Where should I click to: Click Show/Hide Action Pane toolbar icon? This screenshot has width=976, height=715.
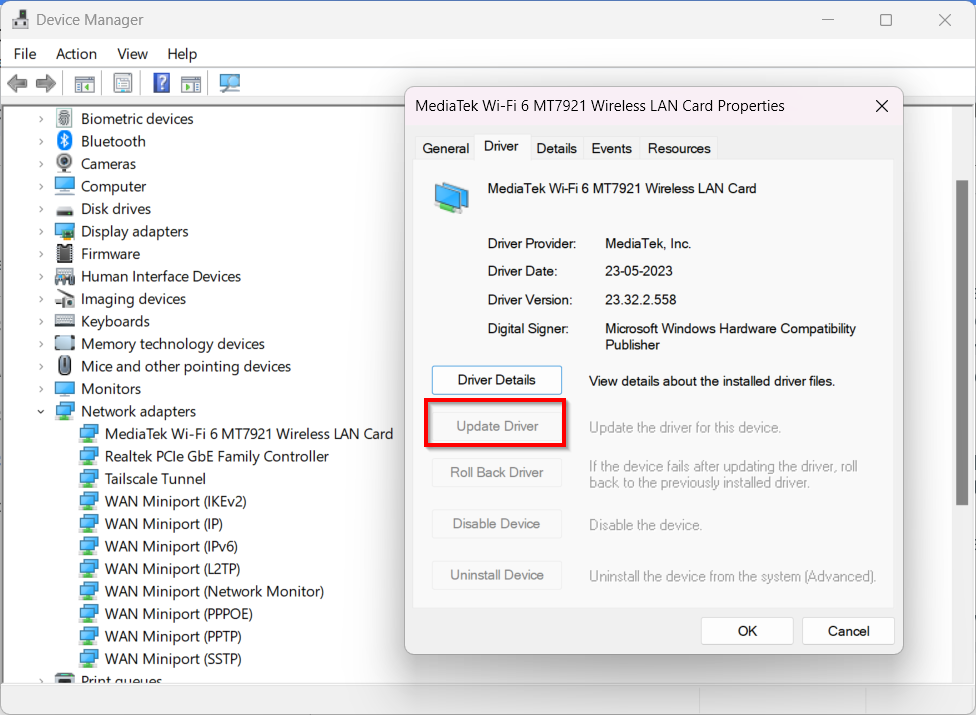[191, 84]
